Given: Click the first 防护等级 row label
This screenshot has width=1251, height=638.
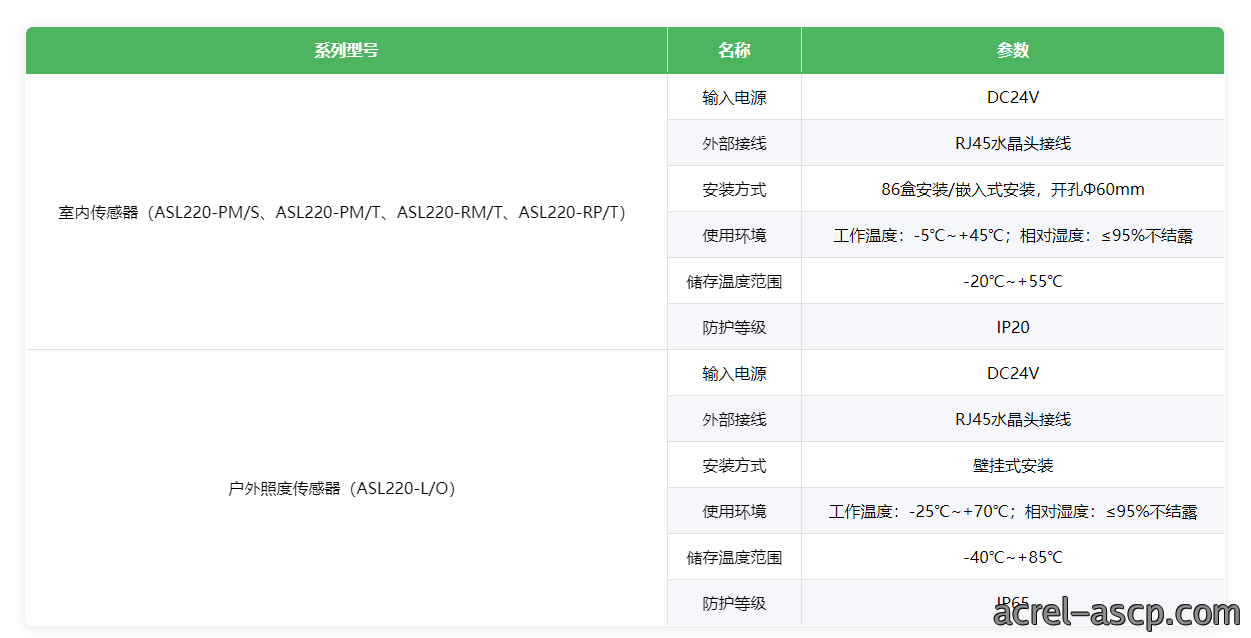Looking at the screenshot, I should (734, 327).
